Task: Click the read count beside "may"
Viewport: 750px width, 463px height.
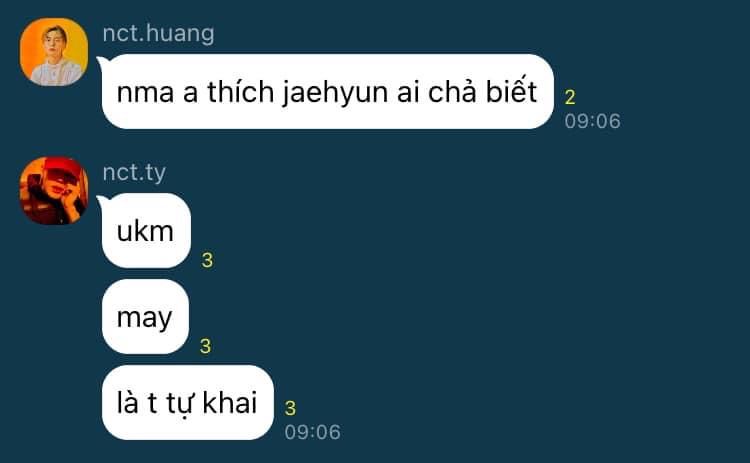Action: point(205,346)
